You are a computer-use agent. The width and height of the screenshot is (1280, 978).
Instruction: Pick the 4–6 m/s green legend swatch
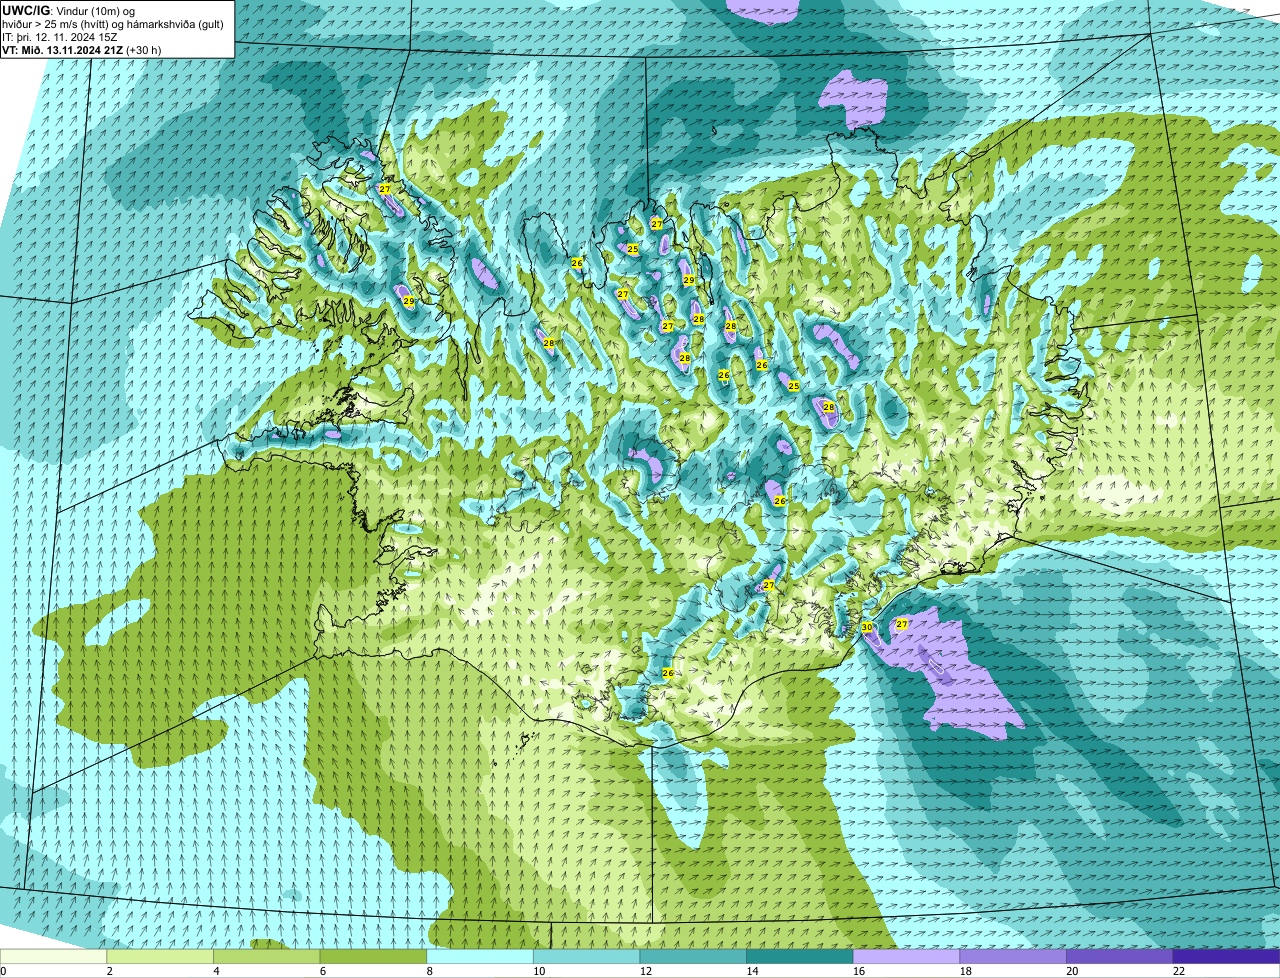[x=267, y=956]
